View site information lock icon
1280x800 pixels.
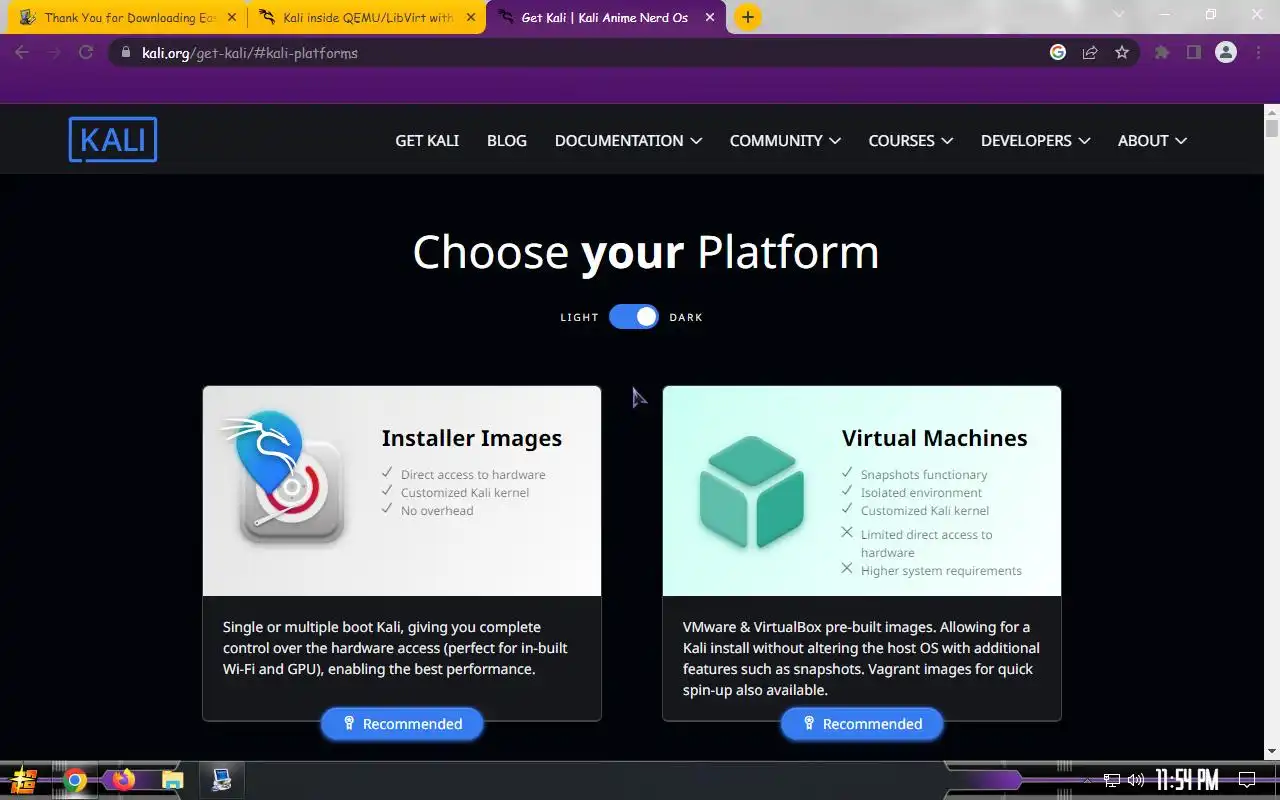coord(125,53)
